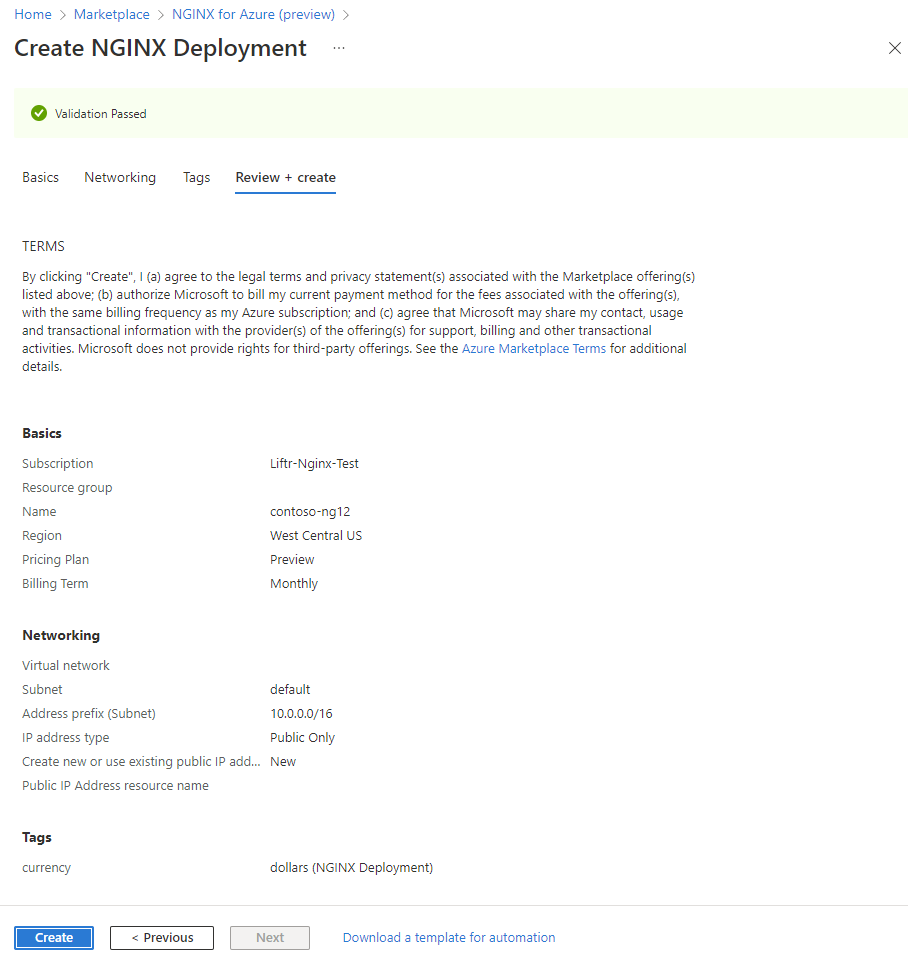Select the address prefix 10.0.0.0/16
The image size is (908, 967).
(302, 714)
